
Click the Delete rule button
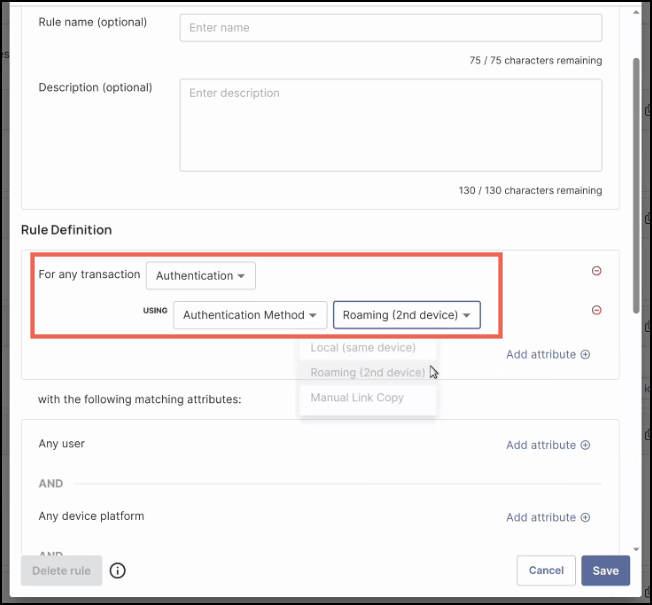coord(61,571)
